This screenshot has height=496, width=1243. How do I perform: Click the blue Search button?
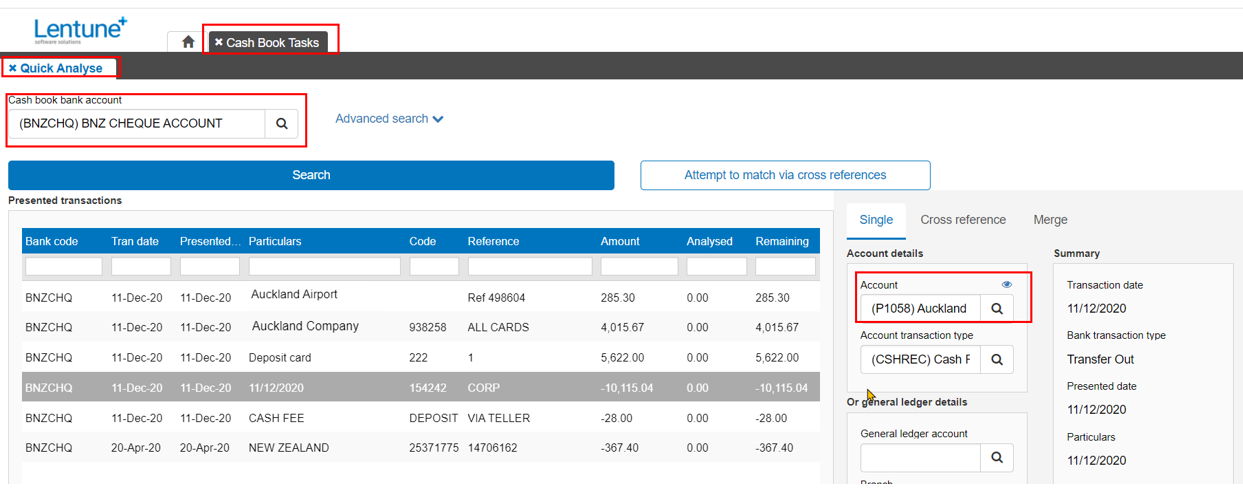coord(311,175)
